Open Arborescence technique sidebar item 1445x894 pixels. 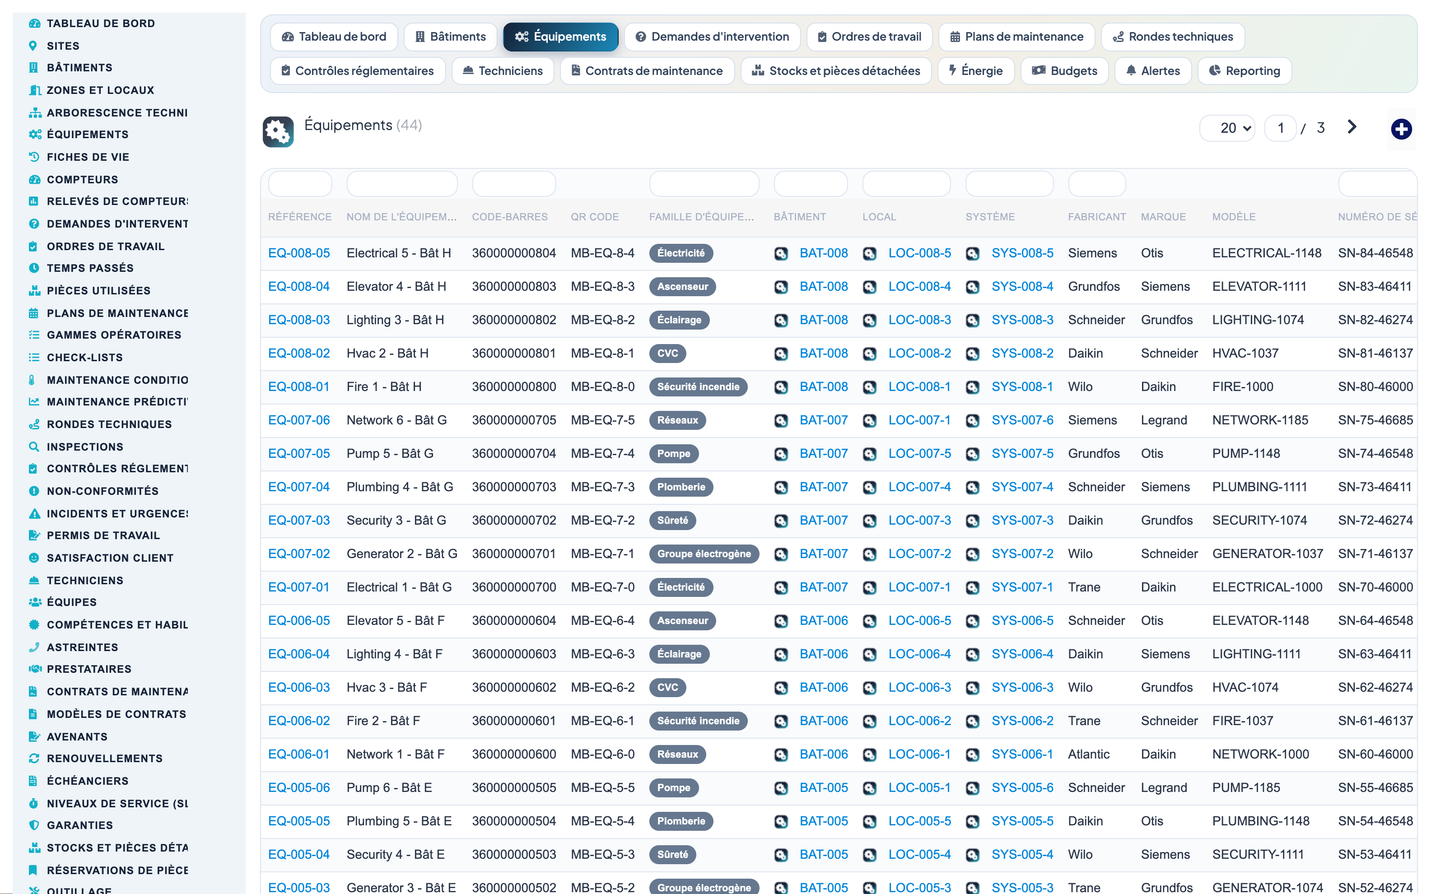tap(117, 113)
